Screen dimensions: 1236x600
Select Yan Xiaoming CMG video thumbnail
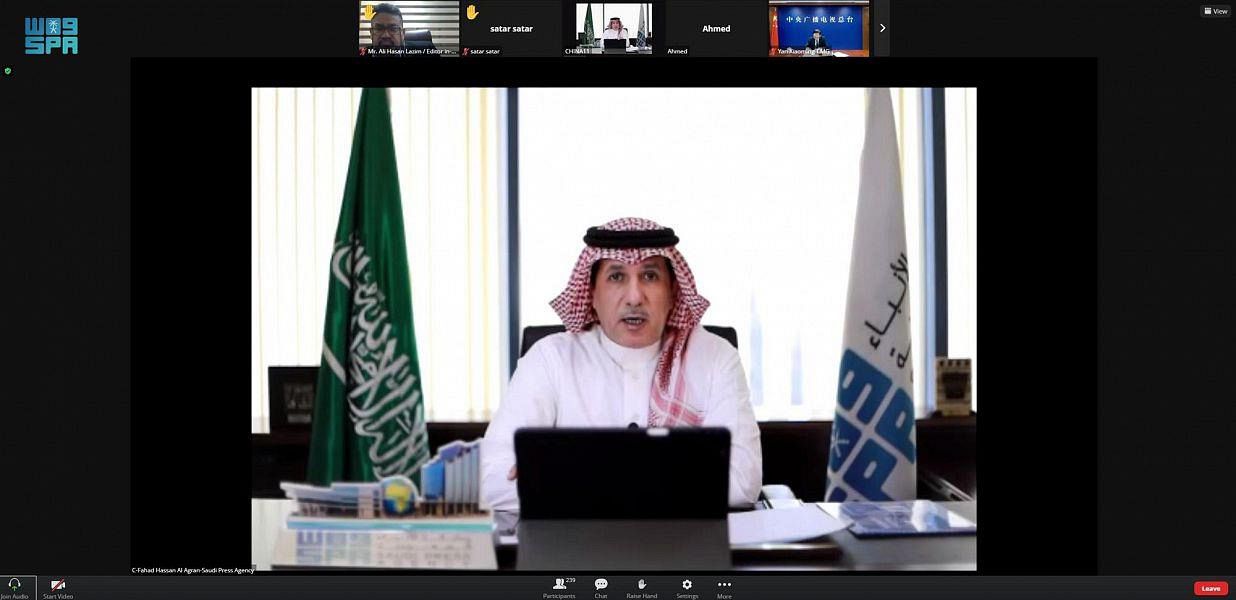tap(818, 28)
